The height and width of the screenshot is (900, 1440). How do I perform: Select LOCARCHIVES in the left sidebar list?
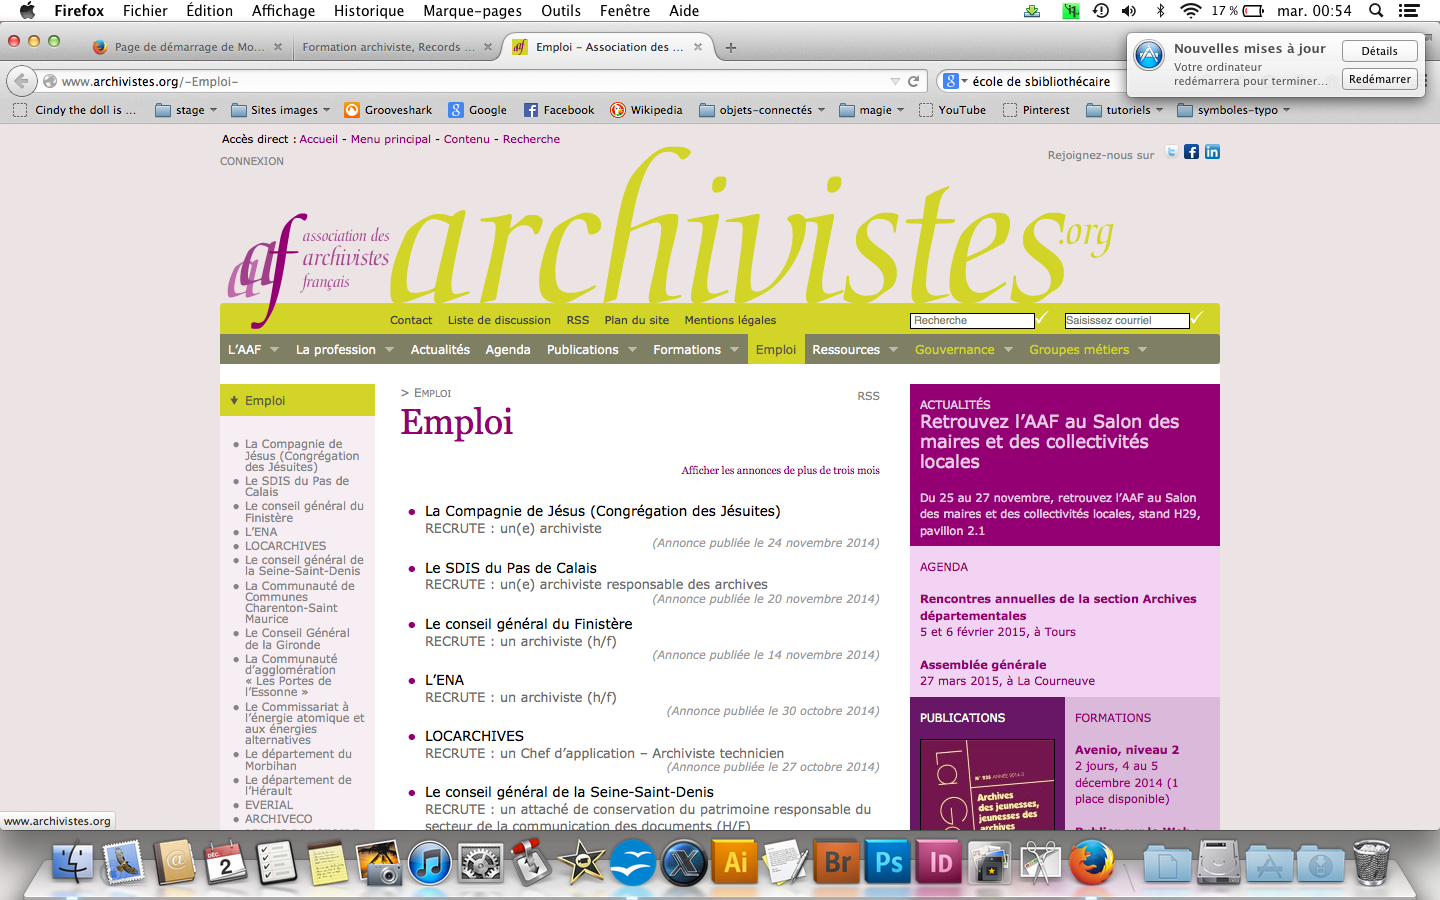pos(285,546)
